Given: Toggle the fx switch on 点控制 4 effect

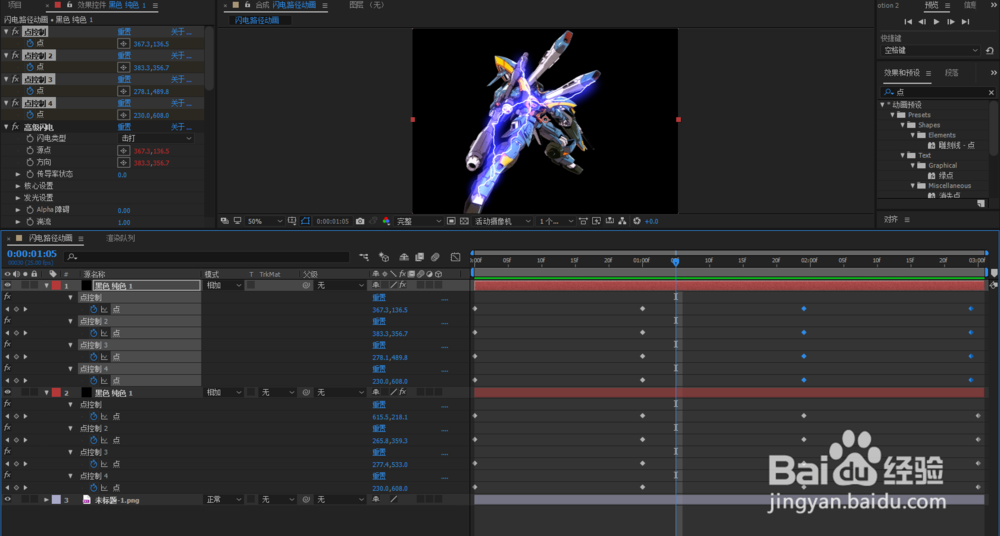Looking at the screenshot, I should (x=15, y=103).
